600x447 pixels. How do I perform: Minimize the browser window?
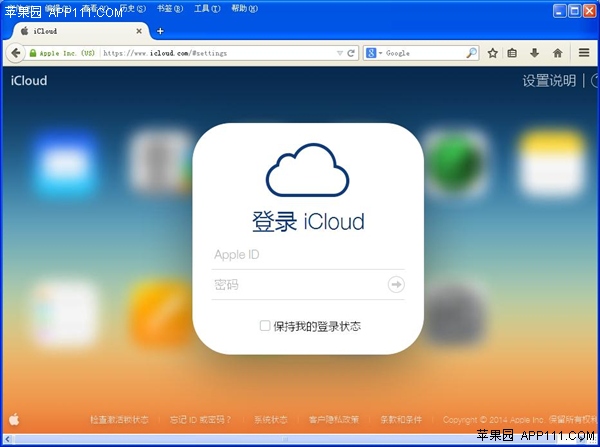point(559,11)
